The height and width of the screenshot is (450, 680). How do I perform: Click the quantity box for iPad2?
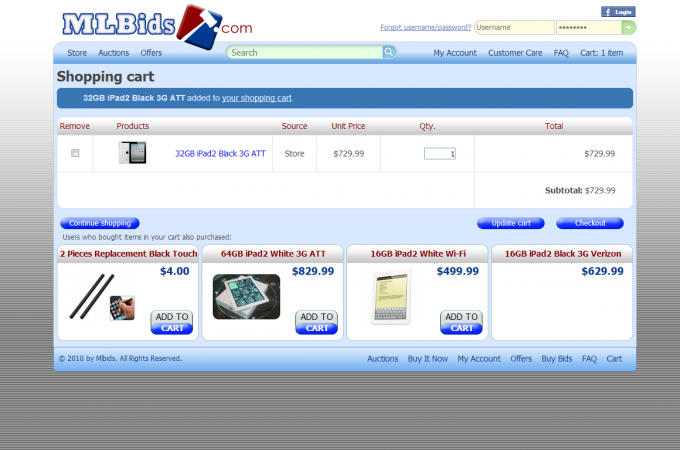pyautogui.click(x=440, y=153)
